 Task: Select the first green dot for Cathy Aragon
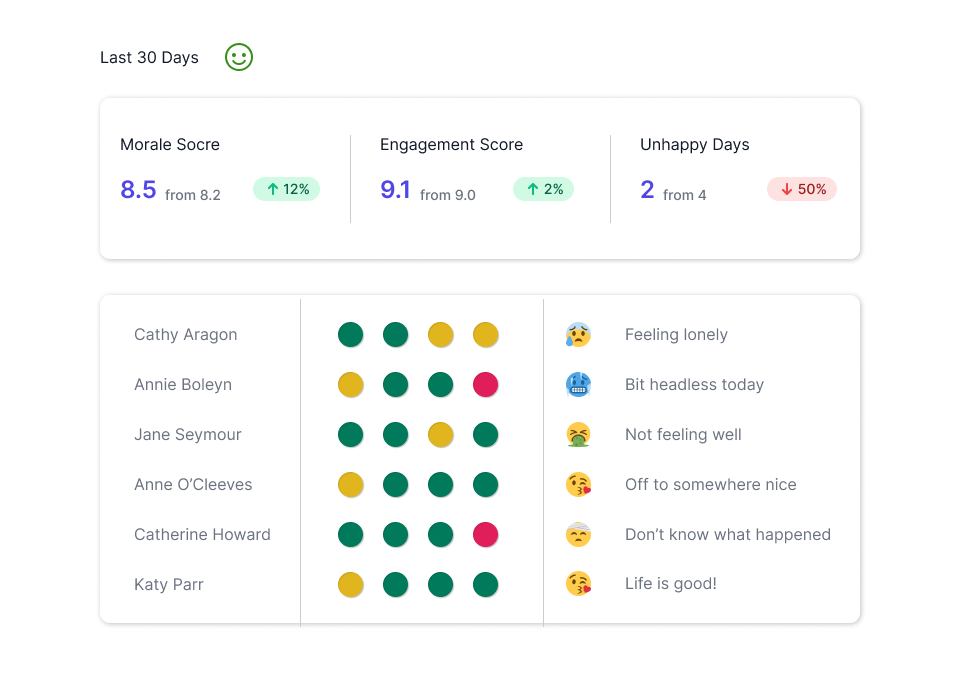click(351, 335)
